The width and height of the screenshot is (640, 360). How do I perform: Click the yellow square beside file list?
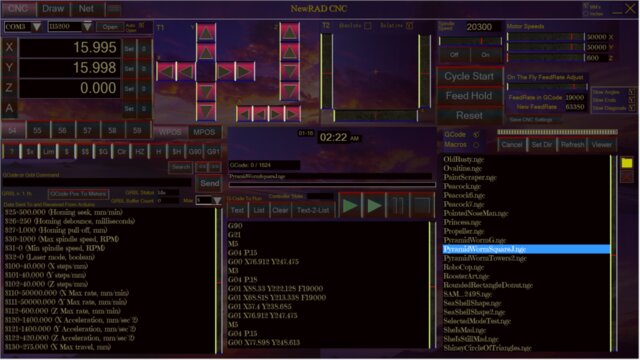(627, 163)
